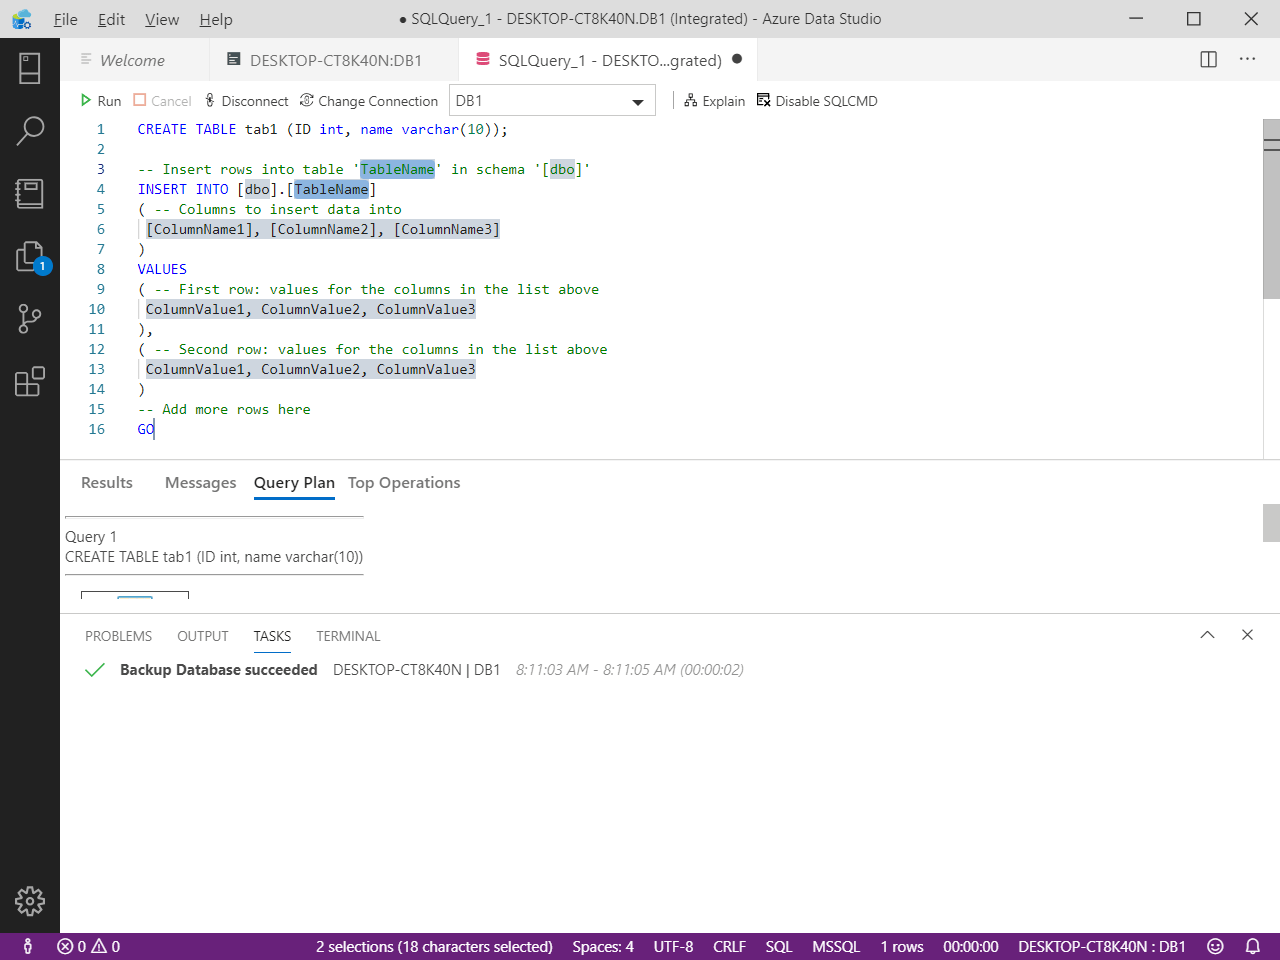Open the Search view in activity bar
This screenshot has width=1280, height=960.
tap(30, 131)
